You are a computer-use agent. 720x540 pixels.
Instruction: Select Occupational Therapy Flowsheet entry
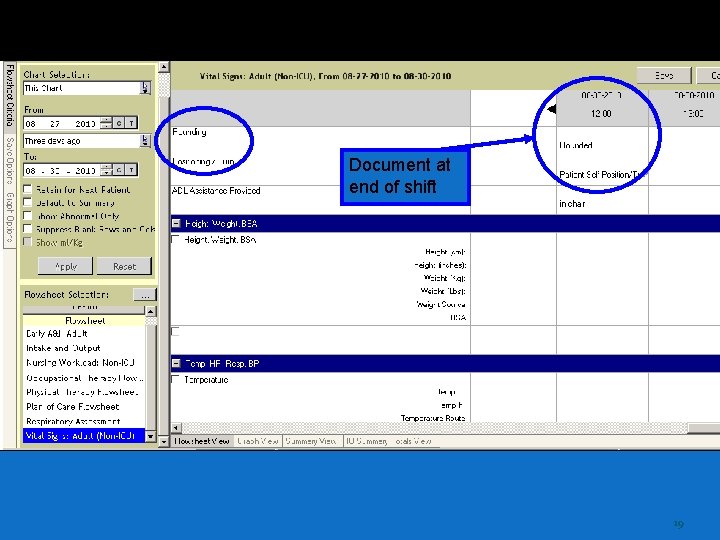coord(84,378)
